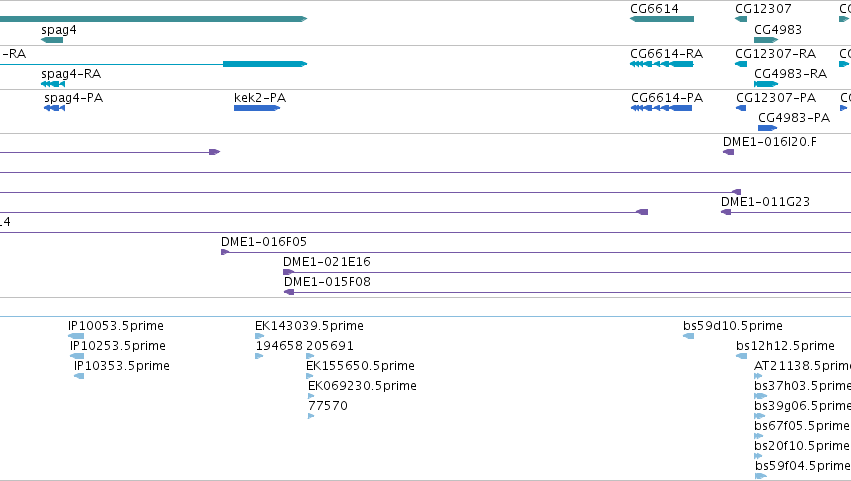Select the teal gene arrow beneath CG6614

[662, 19]
